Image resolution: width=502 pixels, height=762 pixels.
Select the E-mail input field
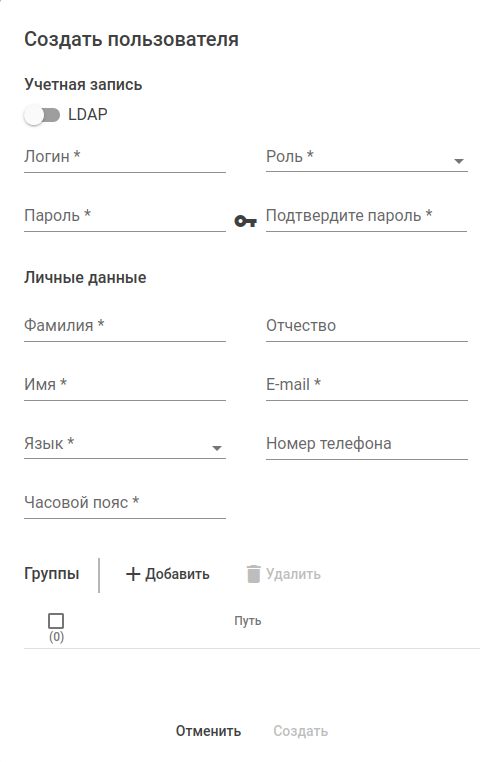coord(367,385)
